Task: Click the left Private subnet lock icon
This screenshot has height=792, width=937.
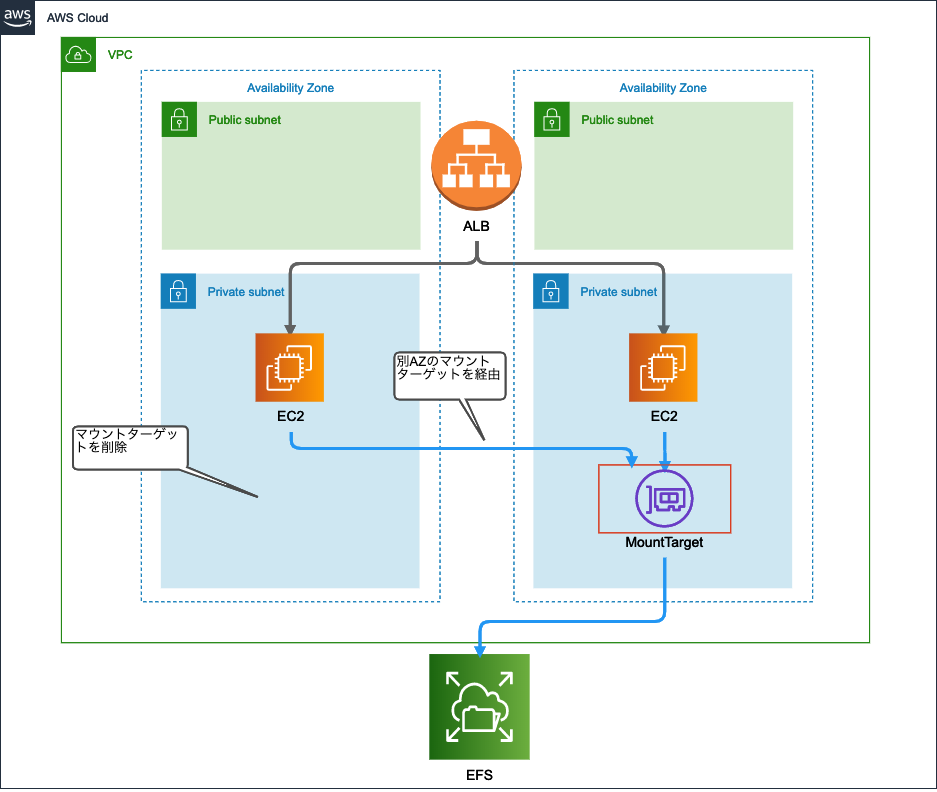Action: (178, 291)
